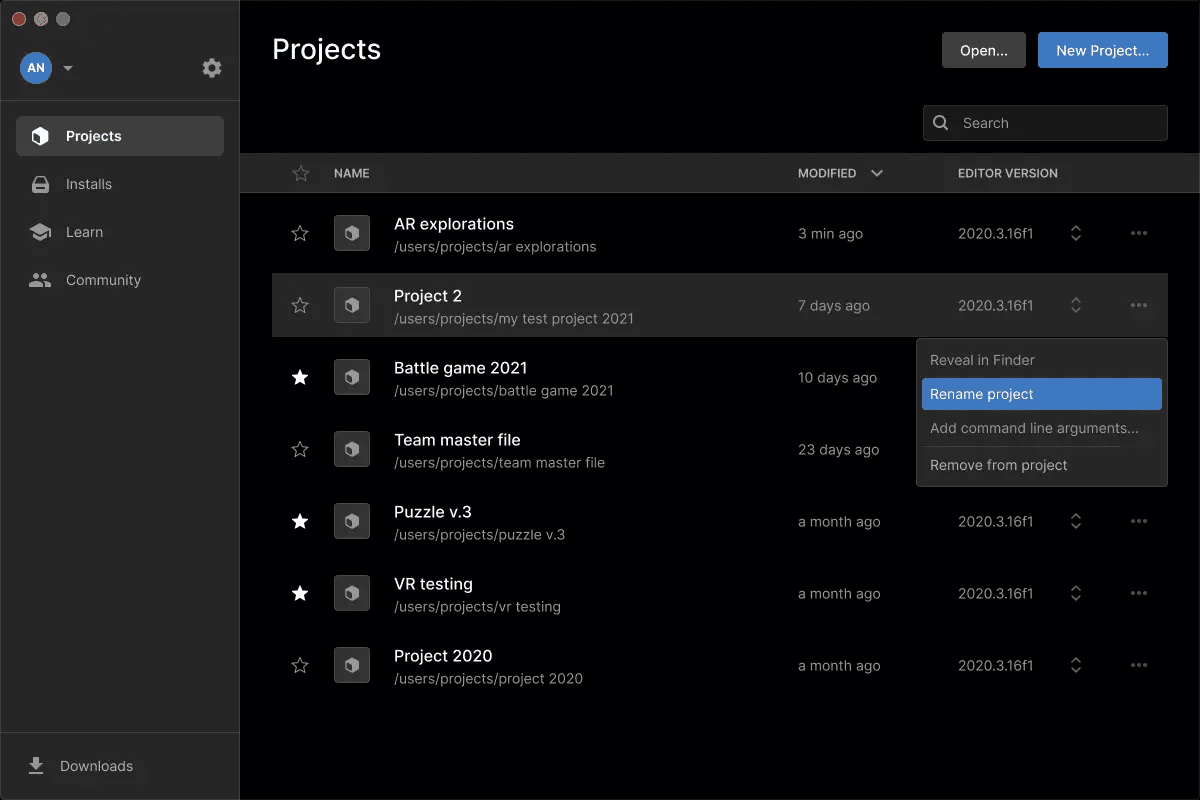Open the options ellipsis for Battle game 2021
Screen dimensions: 1200x800
click(1139, 377)
